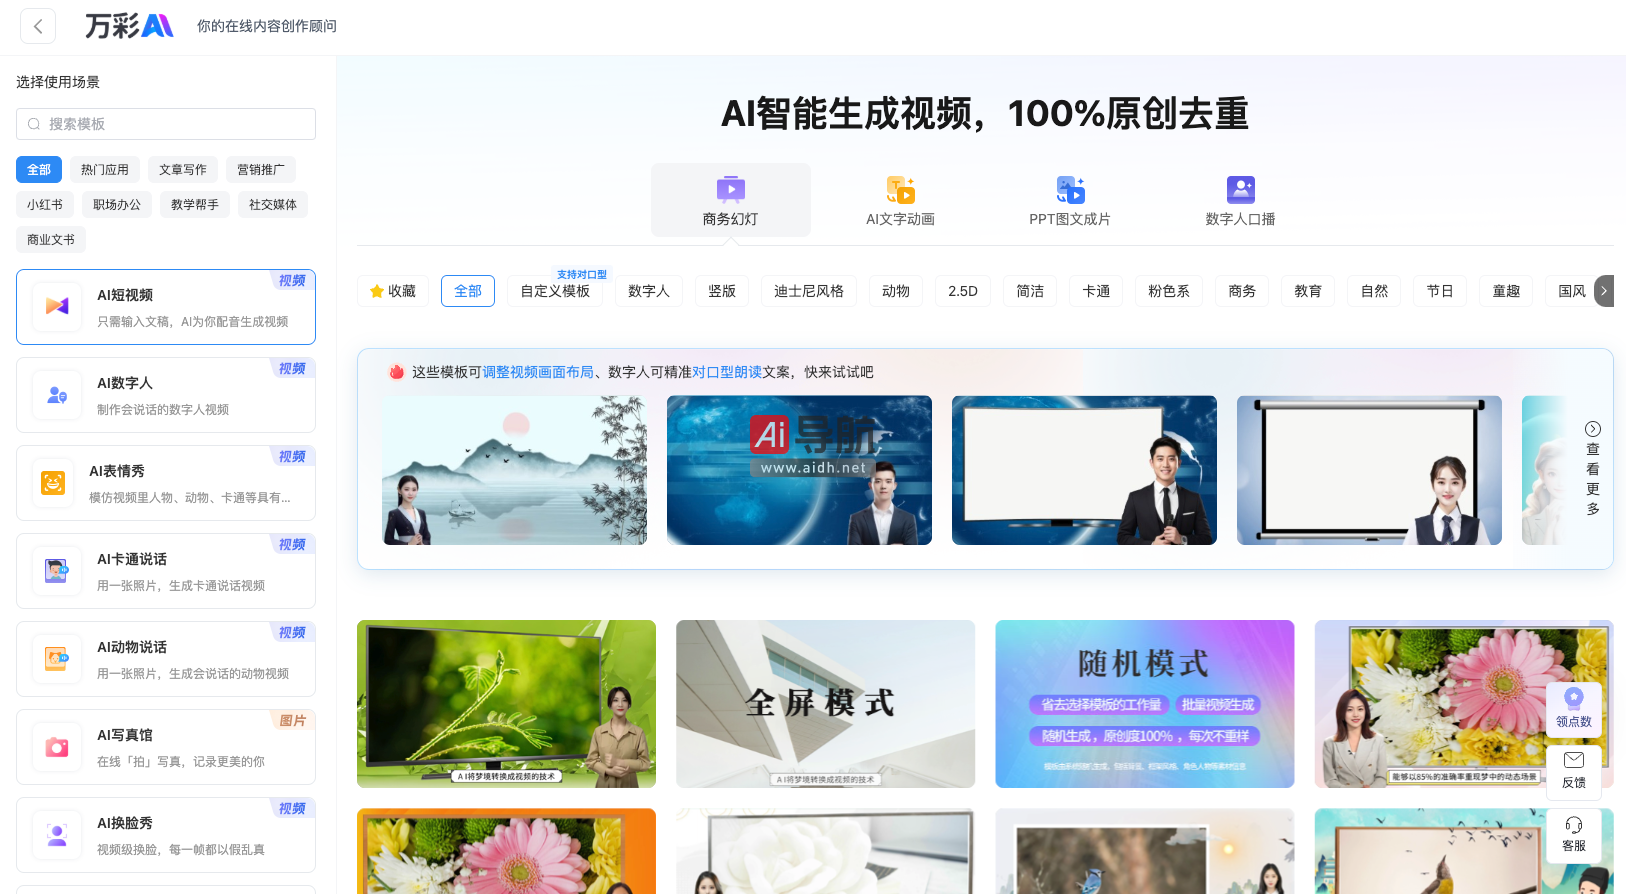Open the AI短视频 scene card

click(x=166, y=307)
